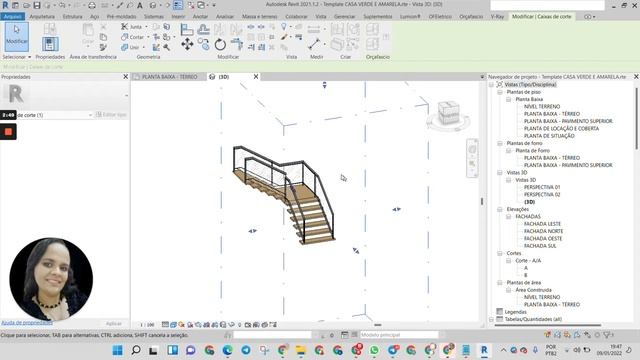Image resolution: width=640 pixels, height=360 pixels.
Task: Click the Junta cope tool
Action: tap(131, 27)
